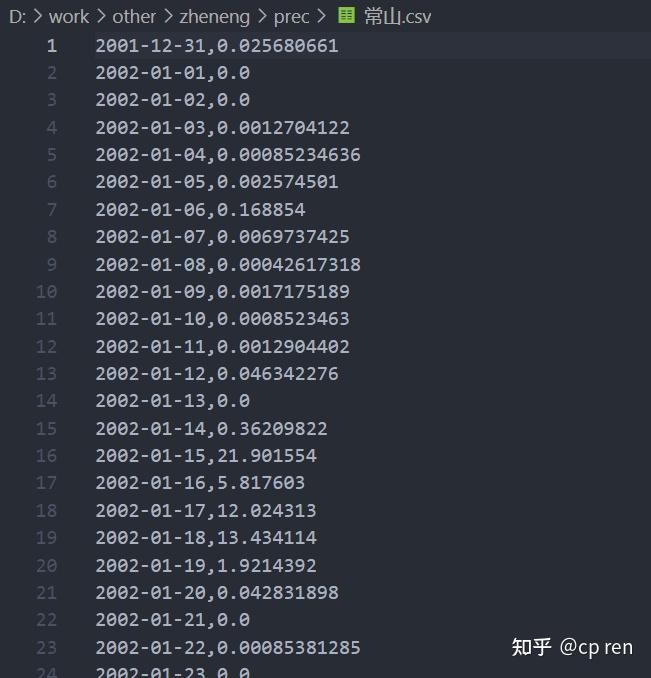The image size is (651, 678).
Task: Click line number 23 in the gutter
Action: coord(46,648)
